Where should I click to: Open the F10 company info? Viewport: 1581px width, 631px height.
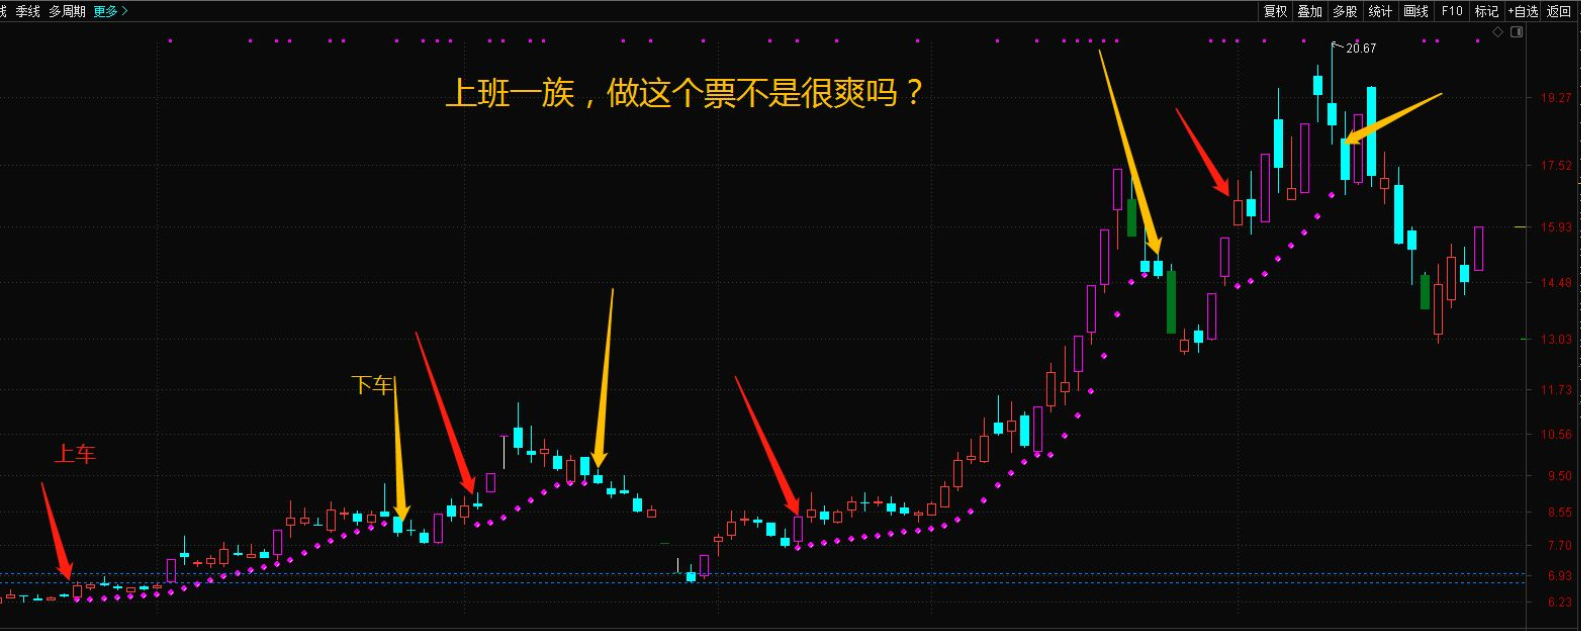coord(1452,11)
